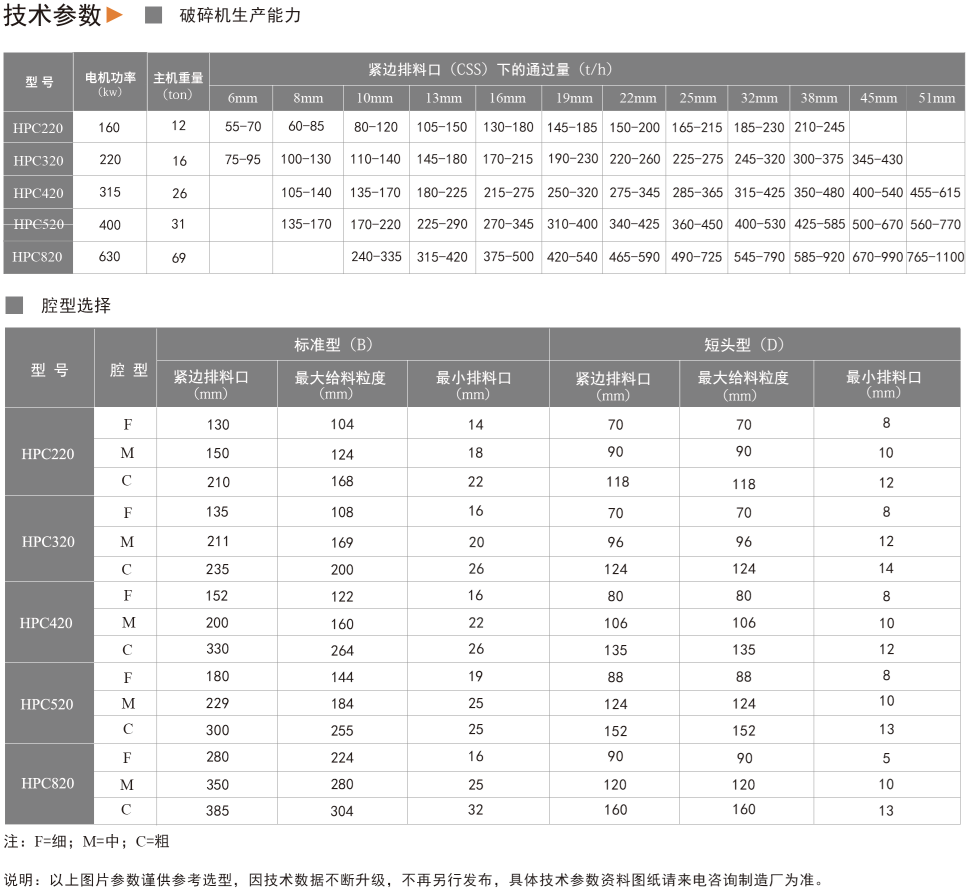
Task: Click the 型号 header cell of first table
Action: pos(38,81)
